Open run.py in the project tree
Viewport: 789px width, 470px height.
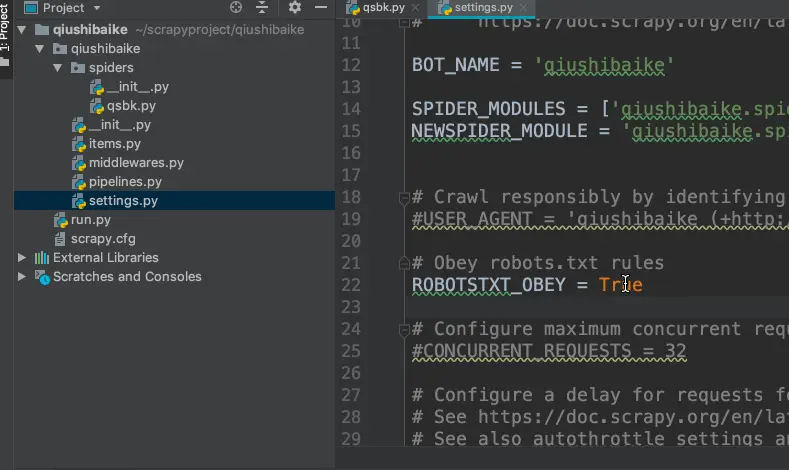click(x=91, y=220)
